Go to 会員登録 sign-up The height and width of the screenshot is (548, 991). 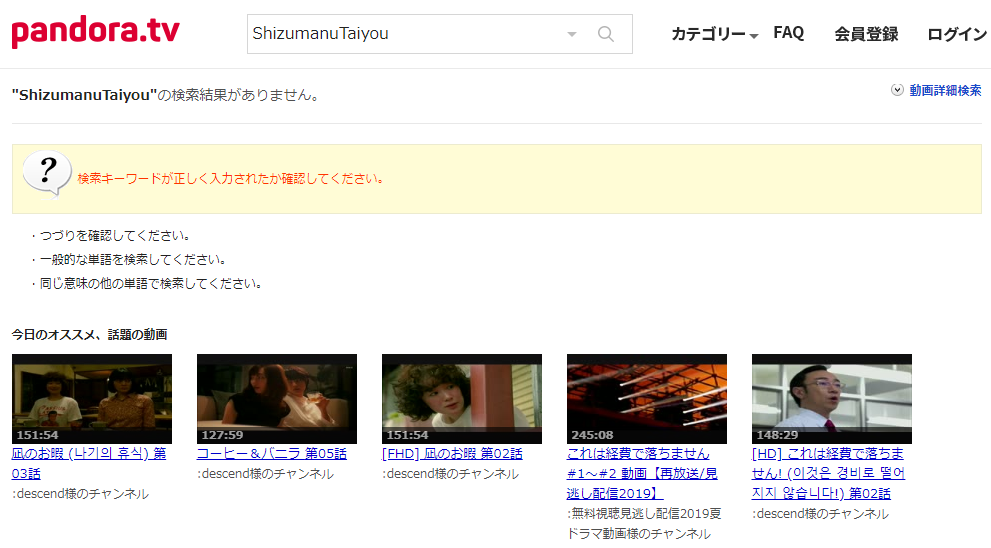pyautogui.click(x=866, y=34)
